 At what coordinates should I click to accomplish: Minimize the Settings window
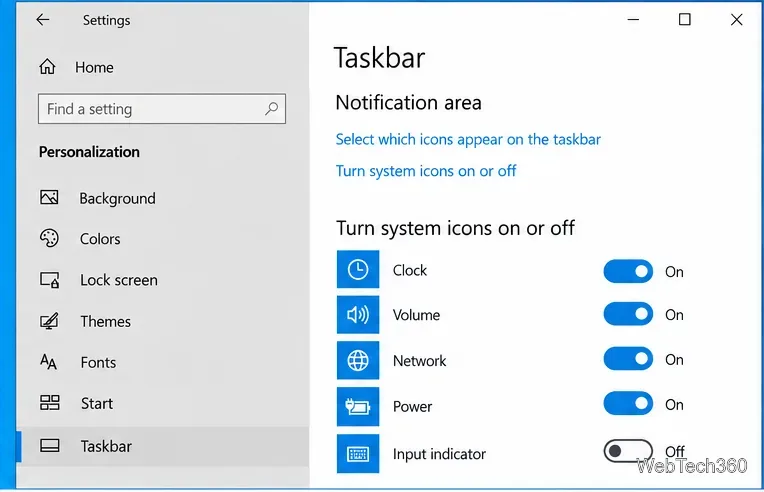pyautogui.click(x=633, y=19)
